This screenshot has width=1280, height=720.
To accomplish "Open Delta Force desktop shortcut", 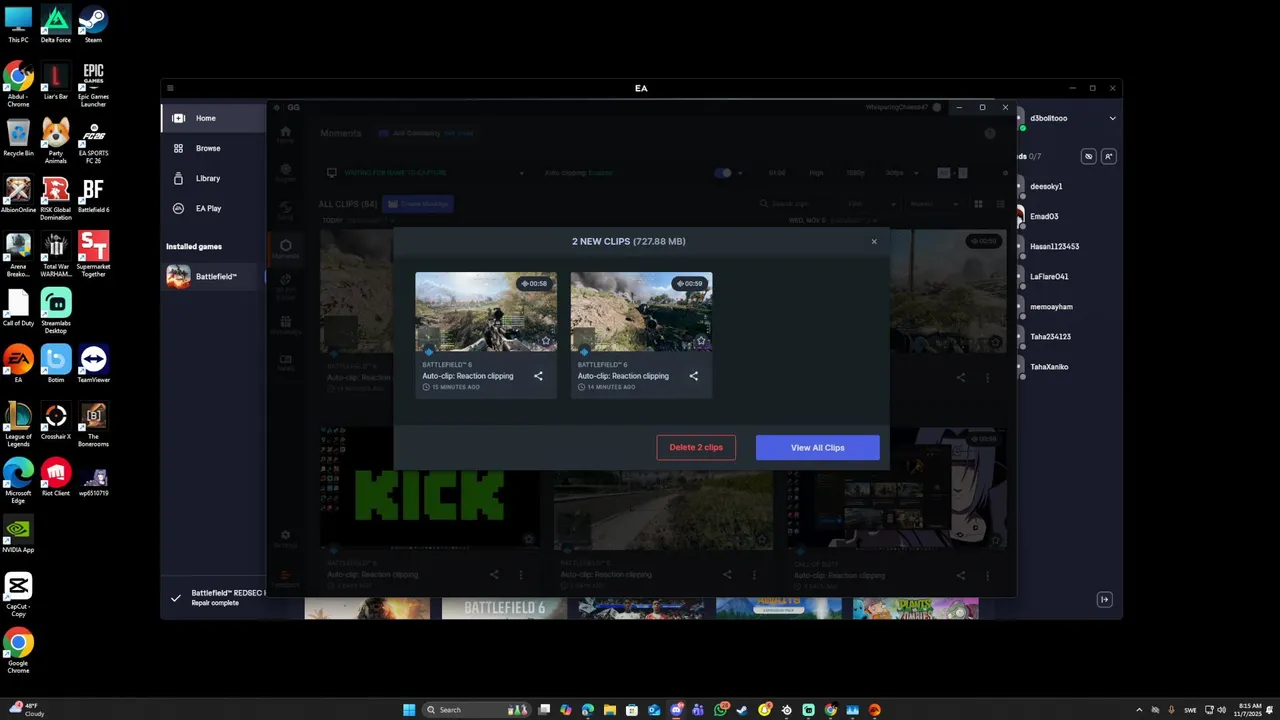I will [x=56, y=25].
